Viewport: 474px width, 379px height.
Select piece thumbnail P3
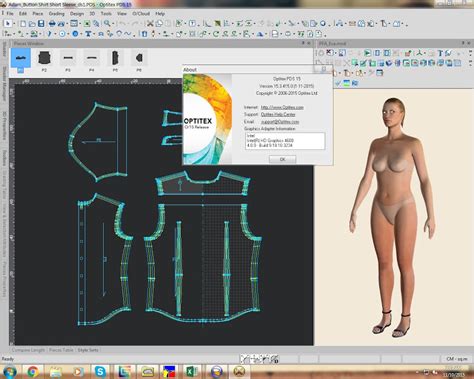[x=68, y=60]
